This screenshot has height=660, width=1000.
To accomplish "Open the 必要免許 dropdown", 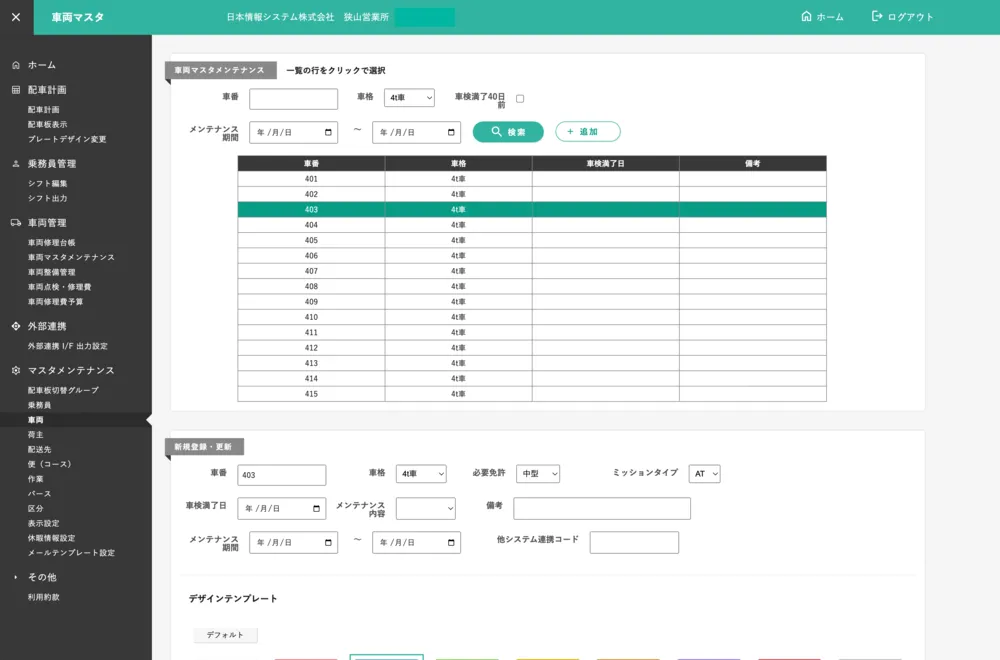I will tap(538, 474).
